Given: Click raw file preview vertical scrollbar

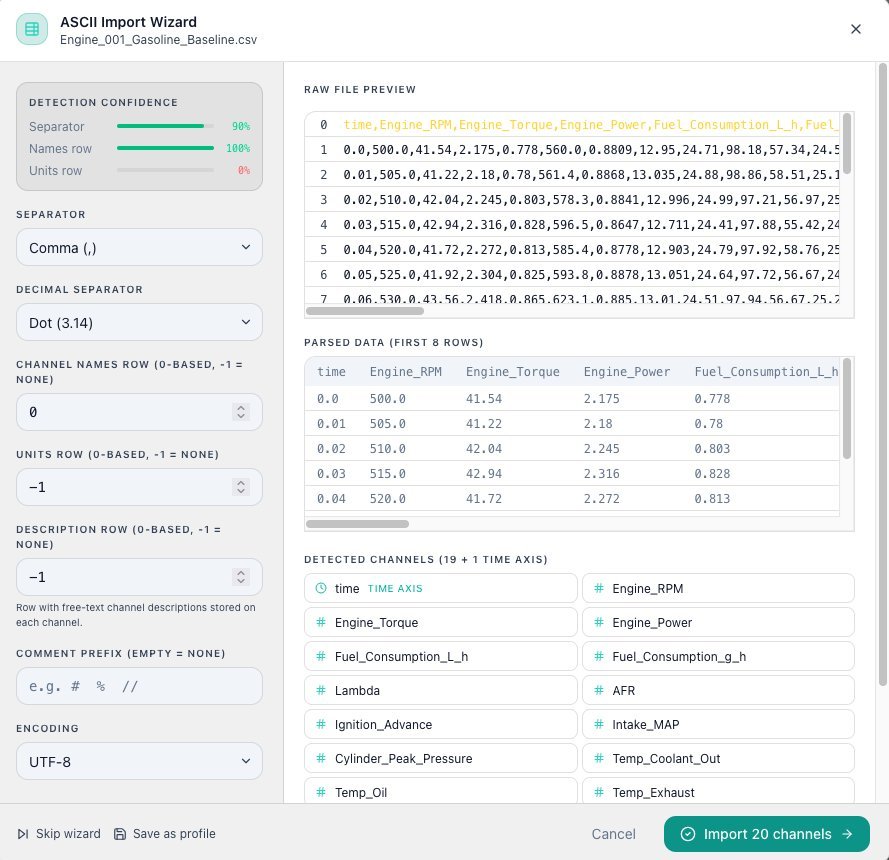Looking at the screenshot, I should pos(846,143).
